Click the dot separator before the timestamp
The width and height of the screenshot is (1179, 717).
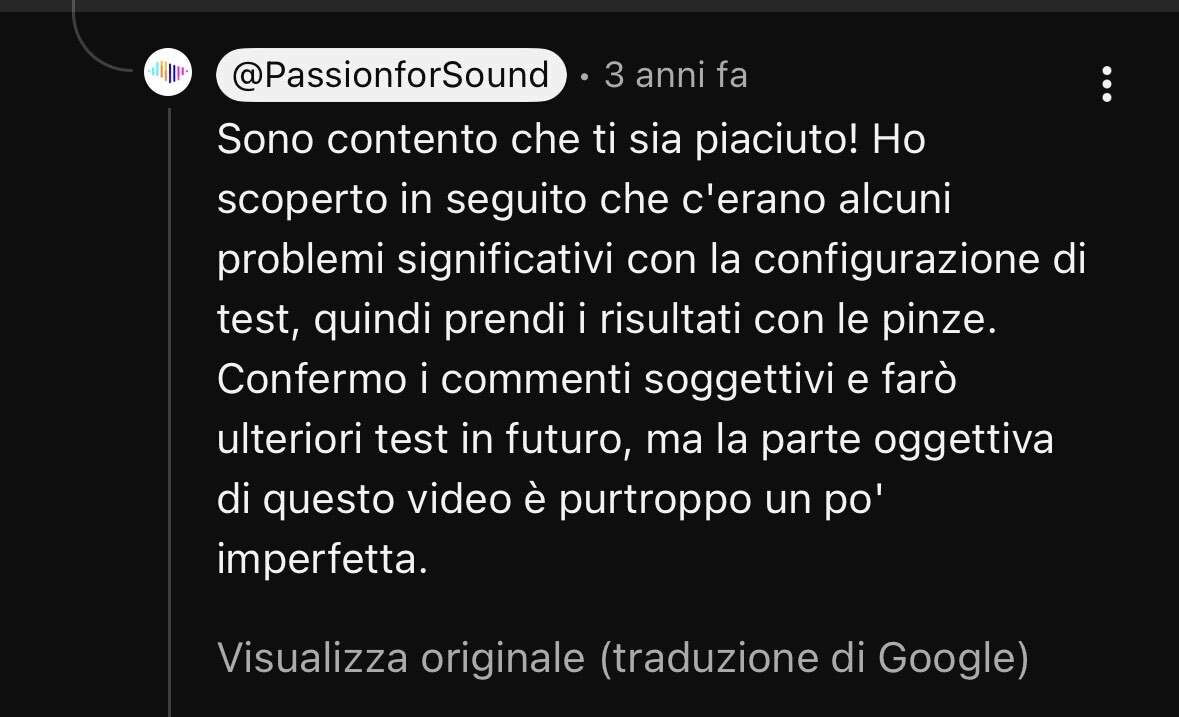[x=585, y=77]
